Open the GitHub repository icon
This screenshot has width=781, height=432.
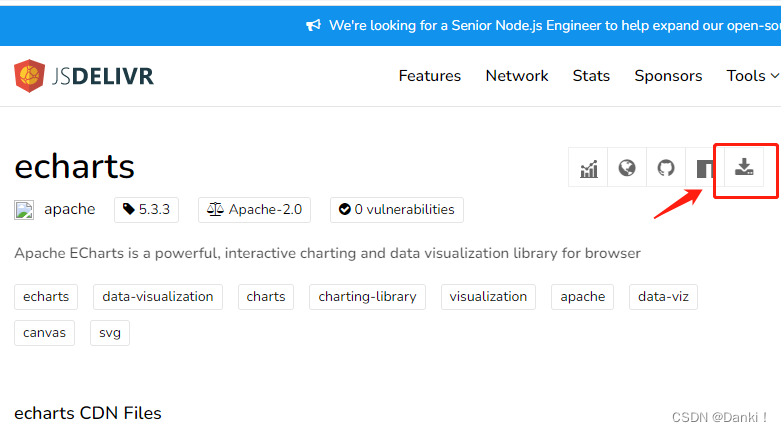pyautogui.click(x=666, y=168)
